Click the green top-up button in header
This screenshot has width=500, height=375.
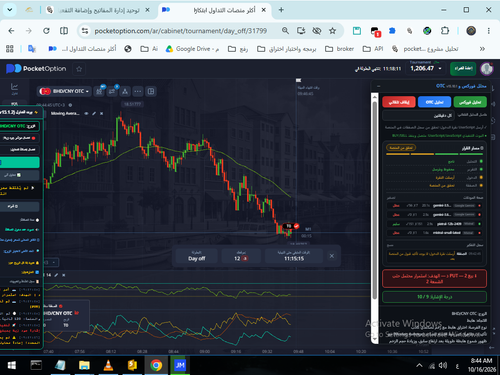click(463, 68)
